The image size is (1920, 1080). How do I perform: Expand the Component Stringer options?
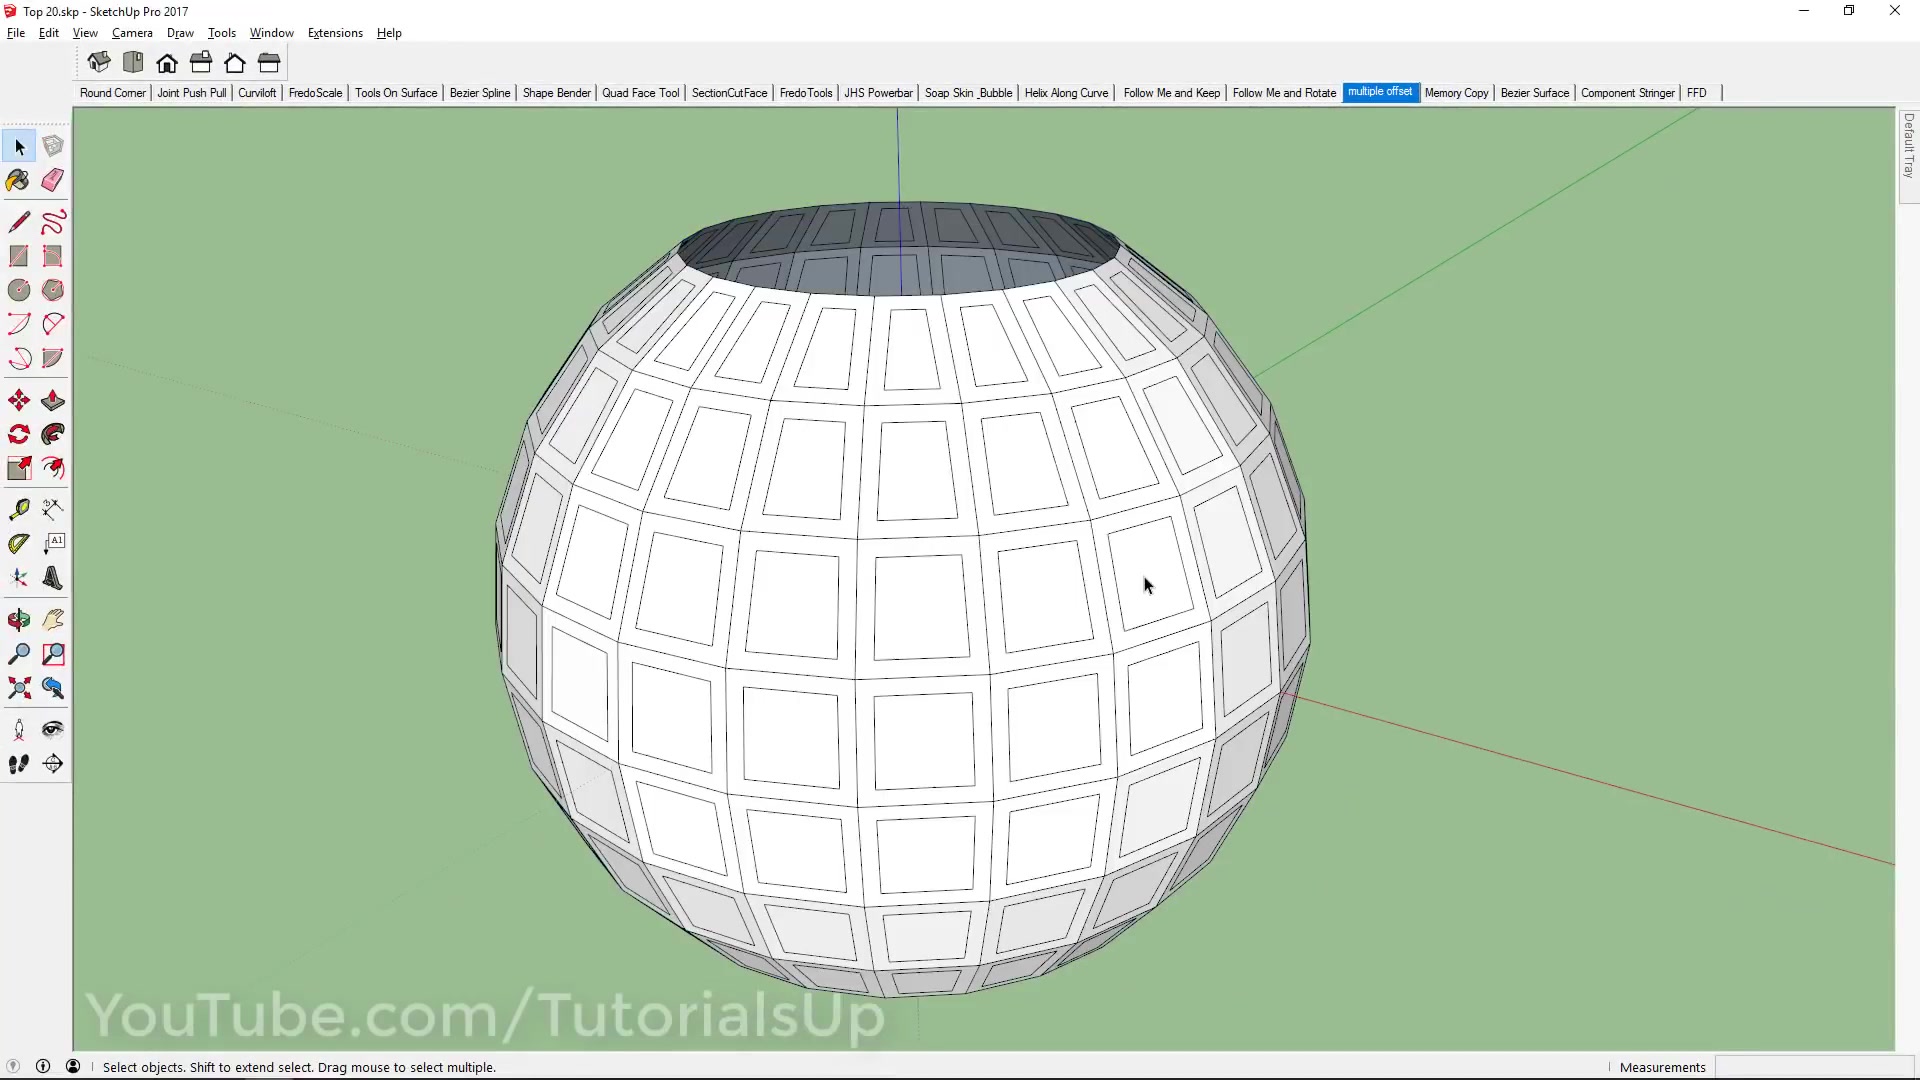coord(1625,92)
